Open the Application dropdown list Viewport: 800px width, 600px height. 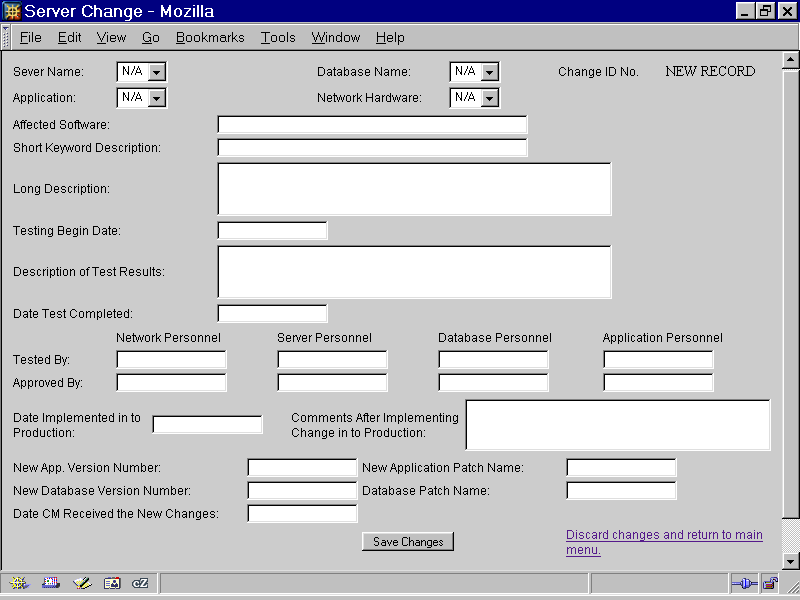[x=156, y=98]
